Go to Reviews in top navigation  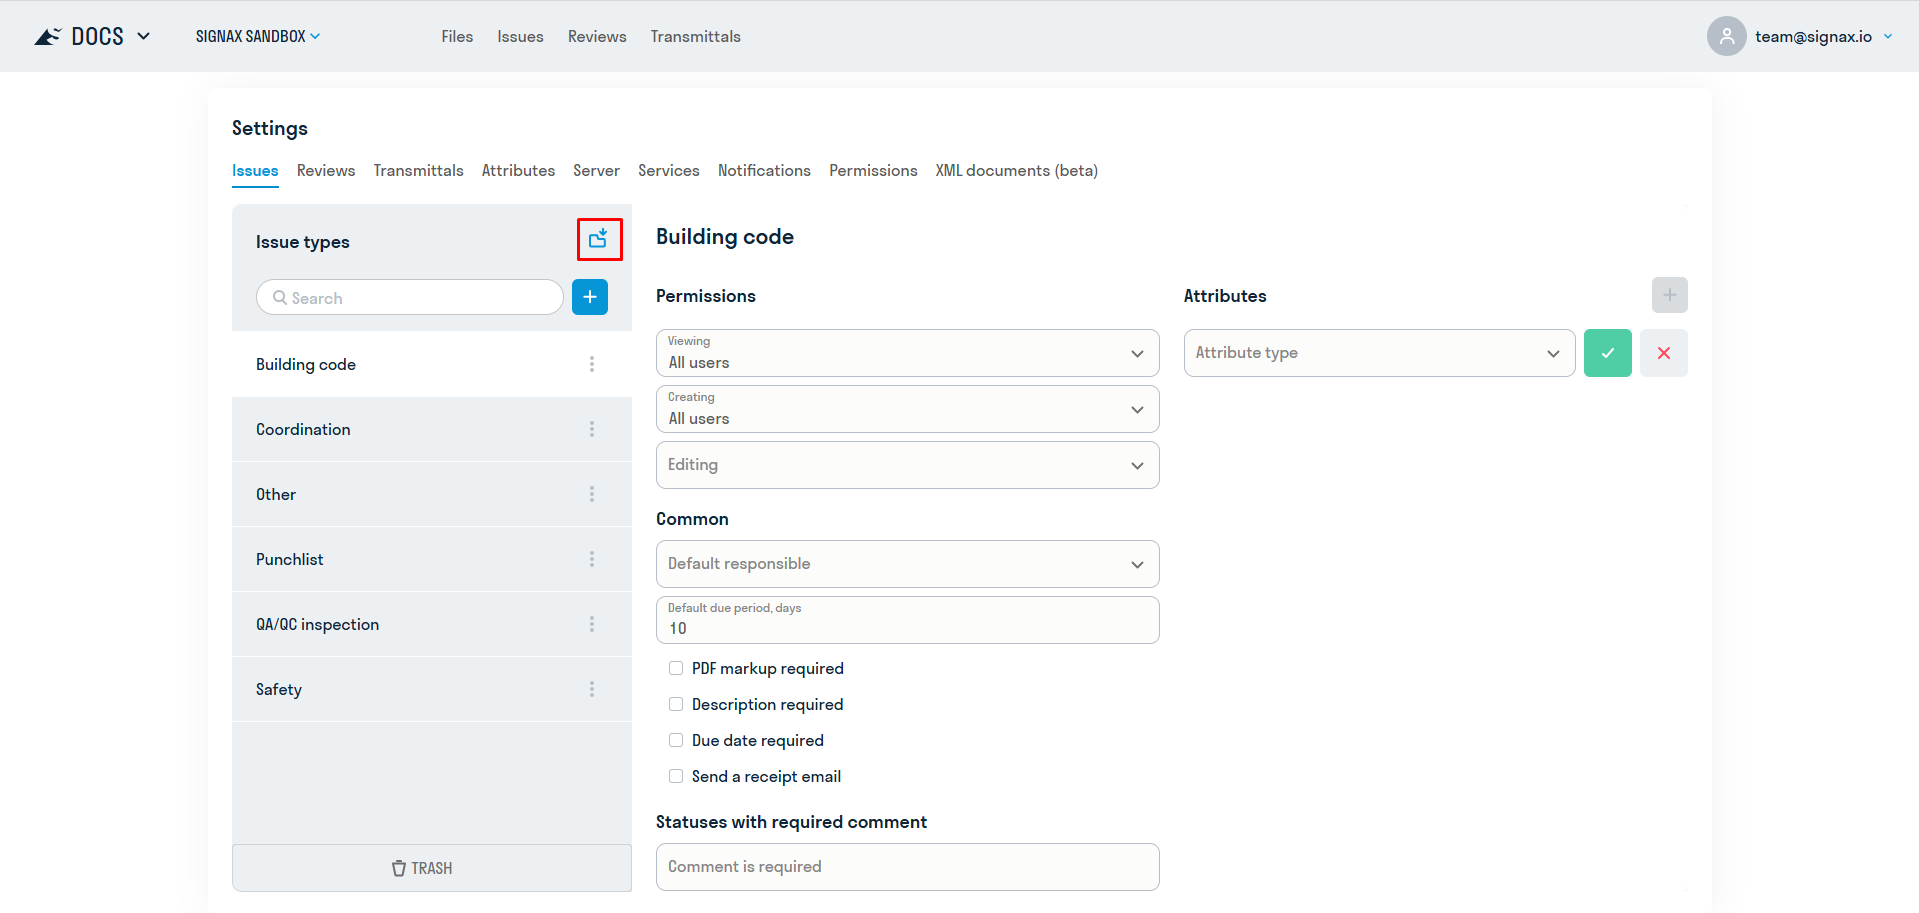597,36
